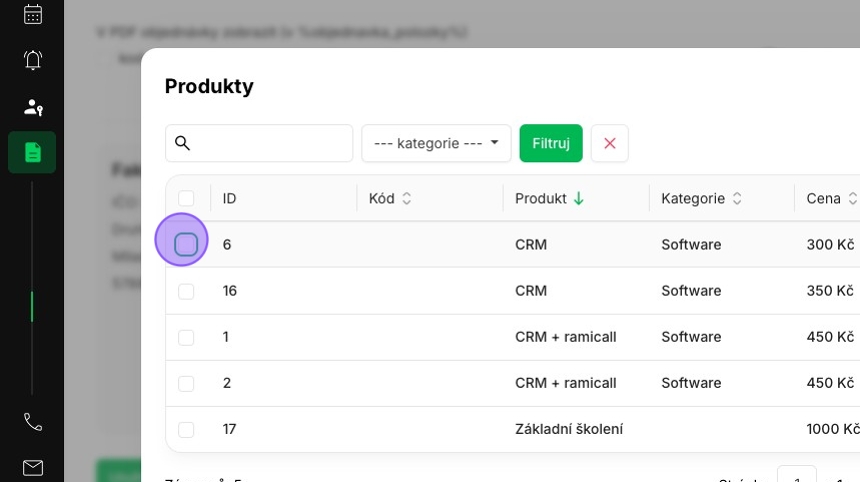Click CRM + ramicall in row ID 1
Viewport: 860px width, 482px height.
click(565, 337)
